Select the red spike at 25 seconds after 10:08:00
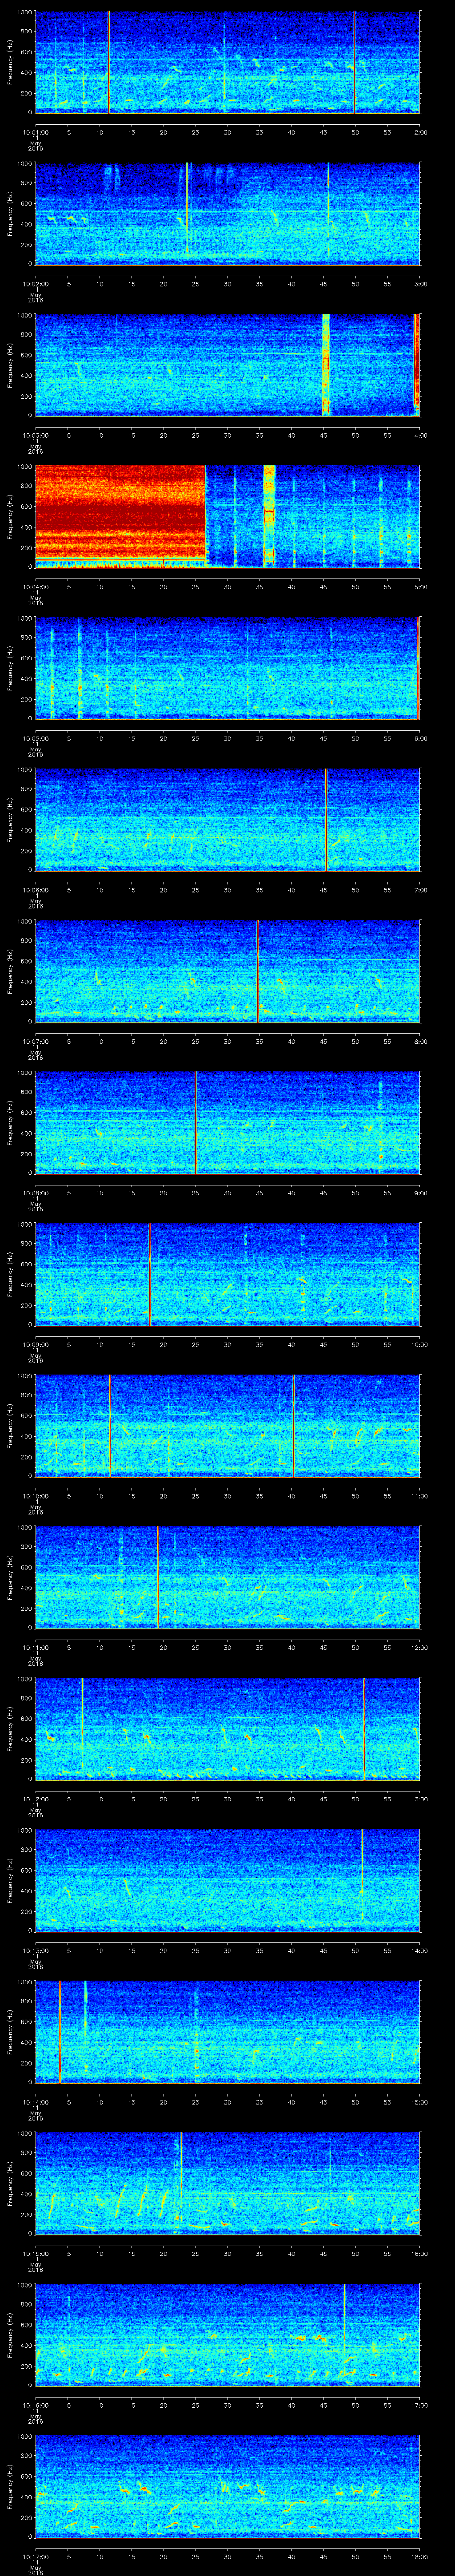This screenshot has width=455, height=2576. 195,1122
